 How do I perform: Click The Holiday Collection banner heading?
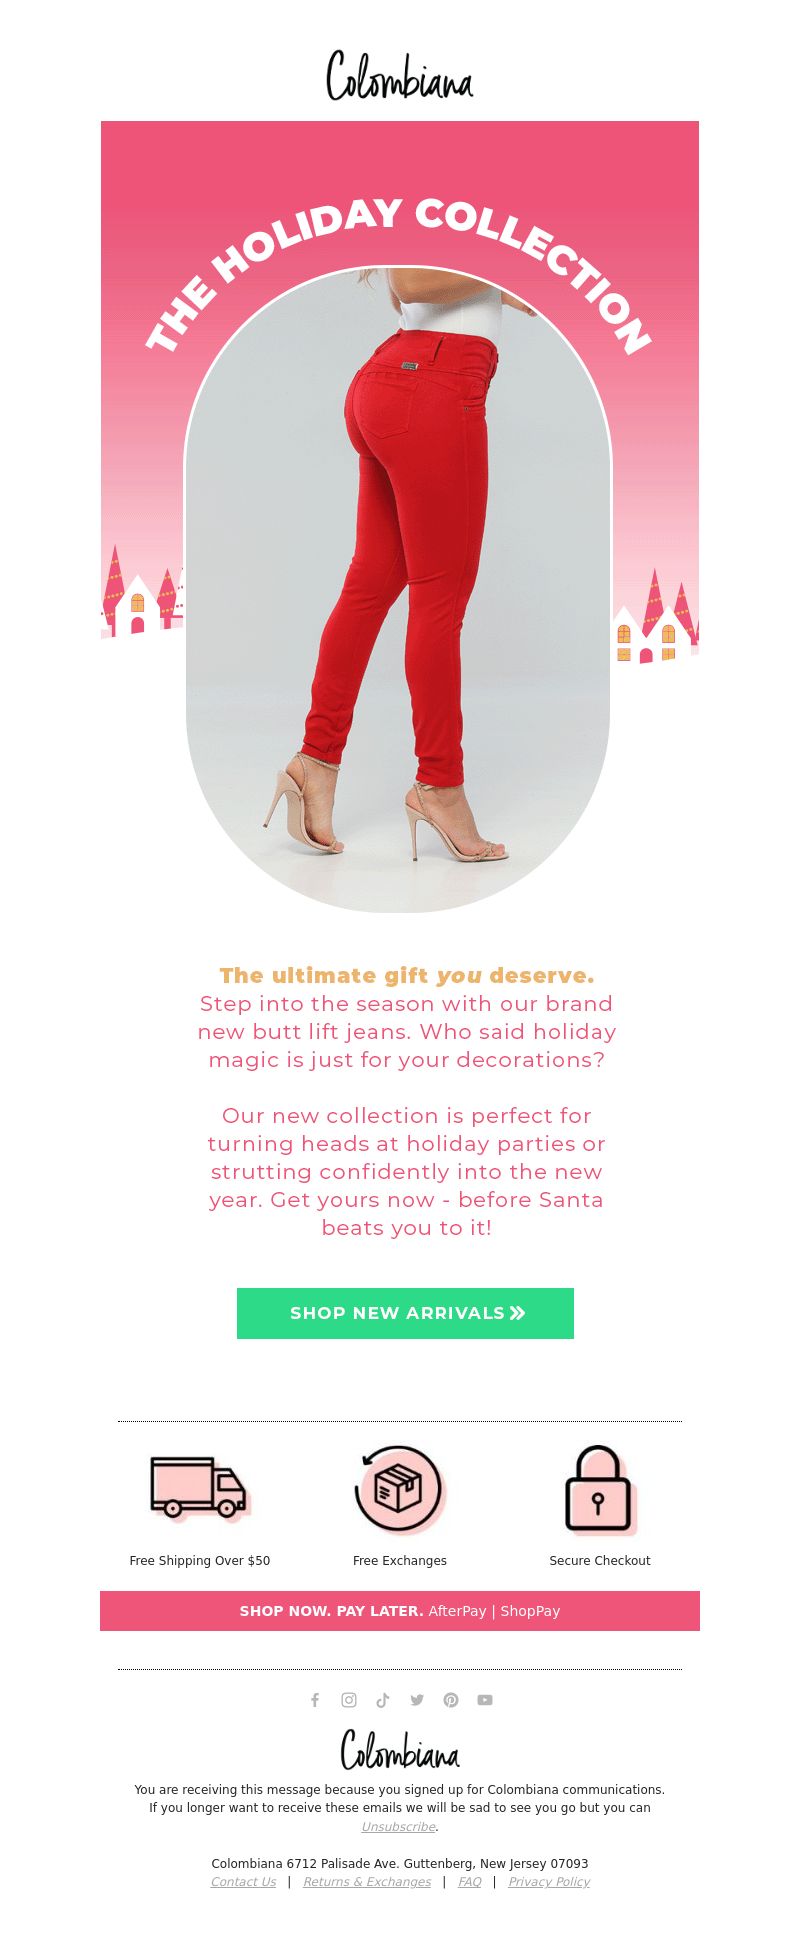pyautogui.click(x=398, y=270)
